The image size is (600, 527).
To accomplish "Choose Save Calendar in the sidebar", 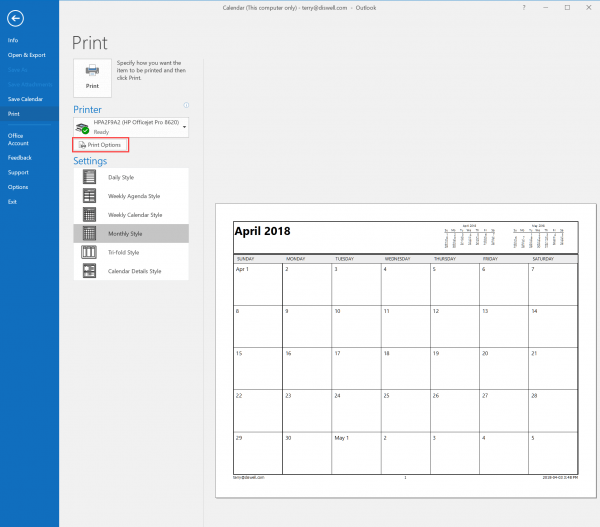I will [25, 99].
